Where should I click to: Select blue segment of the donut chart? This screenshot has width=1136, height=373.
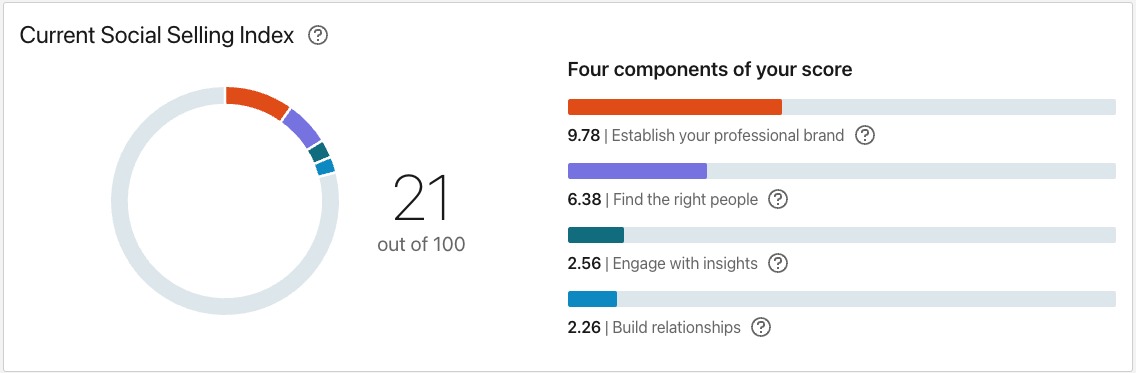(325, 167)
